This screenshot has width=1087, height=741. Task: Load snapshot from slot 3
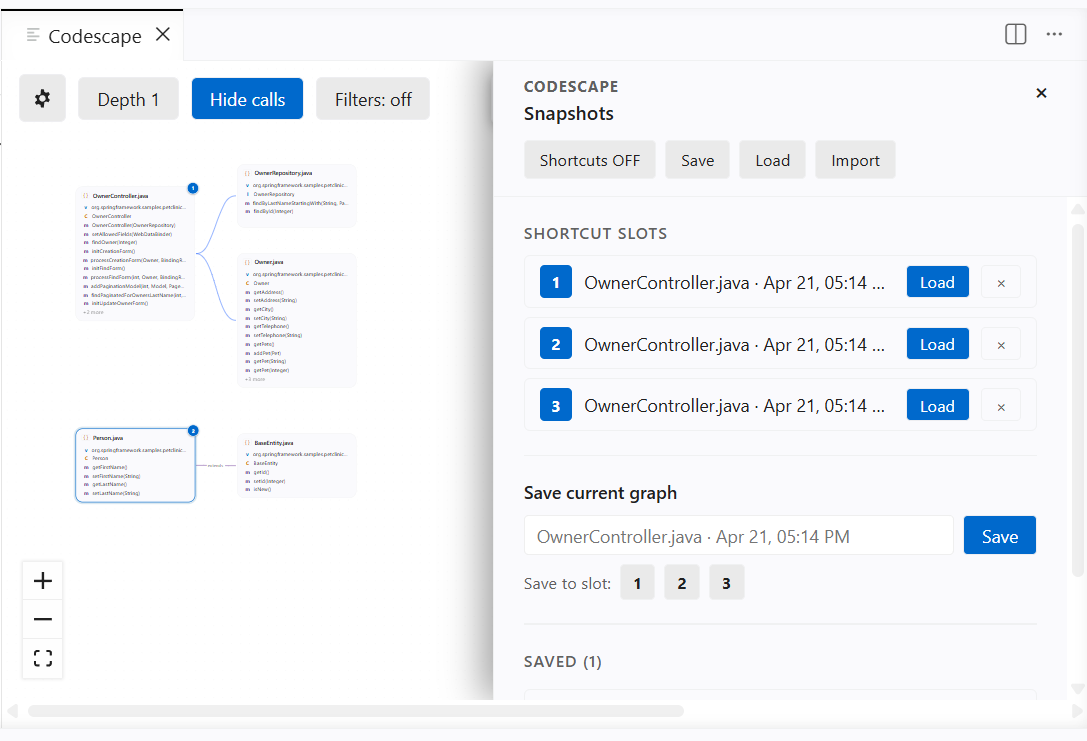tap(937, 406)
